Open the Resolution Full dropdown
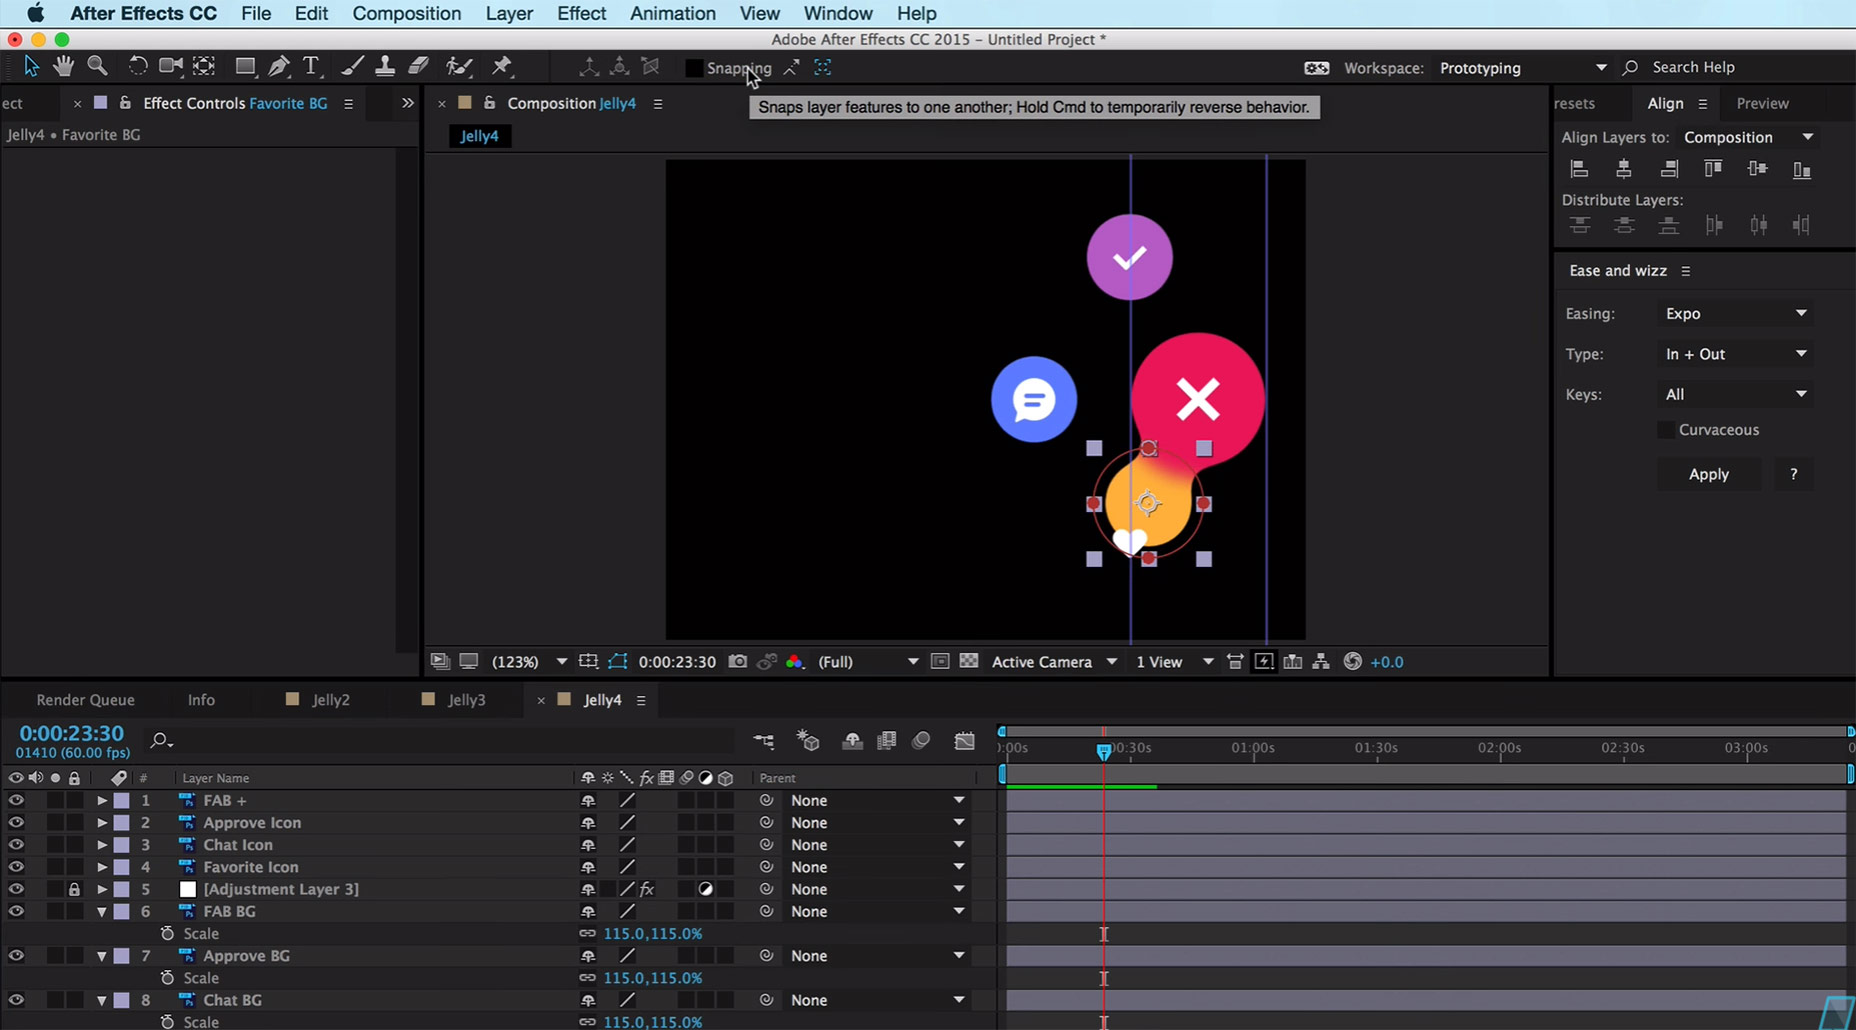The height and width of the screenshot is (1030, 1856). click(868, 662)
